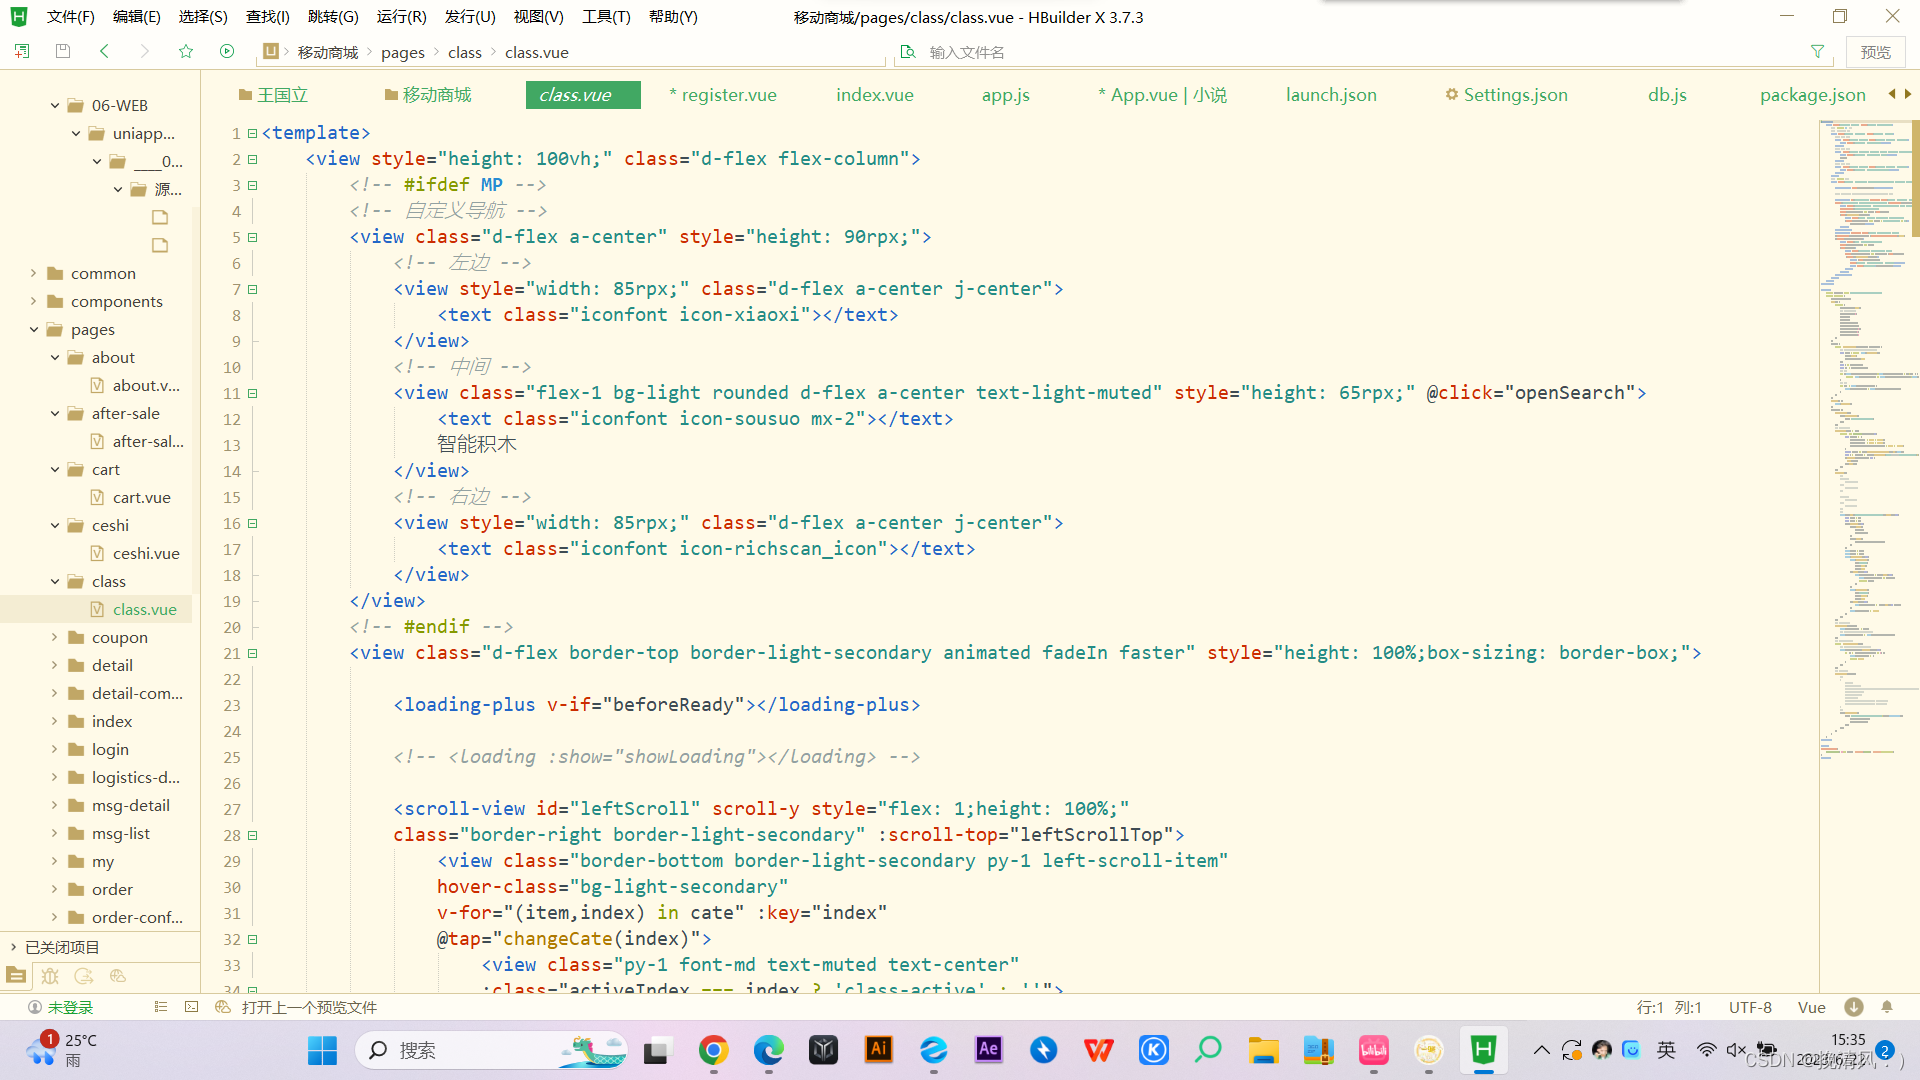Expand the coupon folder in the tree

(54, 637)
